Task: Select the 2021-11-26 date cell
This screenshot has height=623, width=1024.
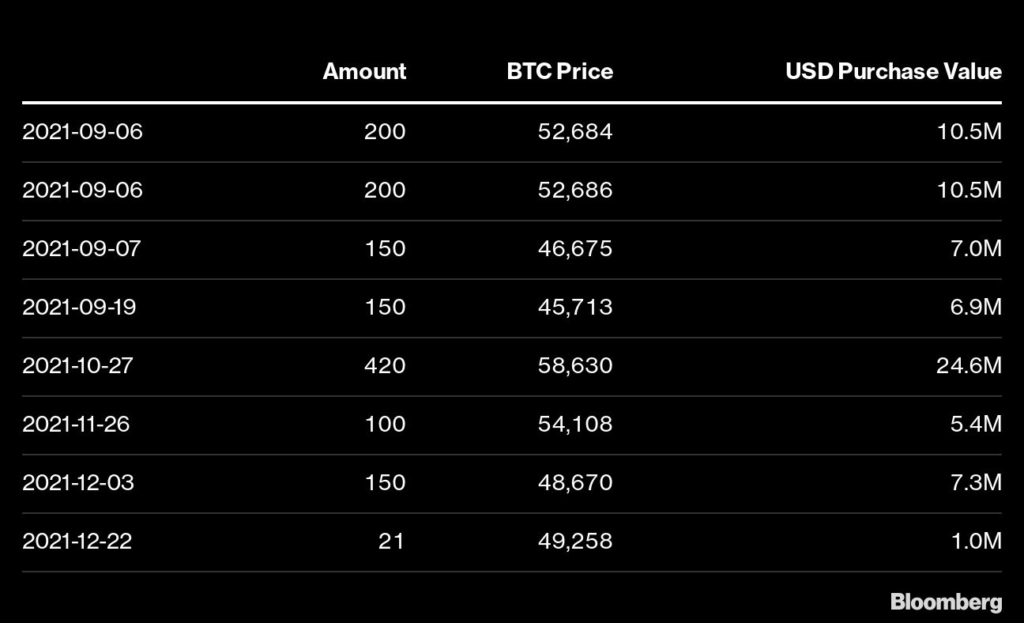Action: [76, 424]
